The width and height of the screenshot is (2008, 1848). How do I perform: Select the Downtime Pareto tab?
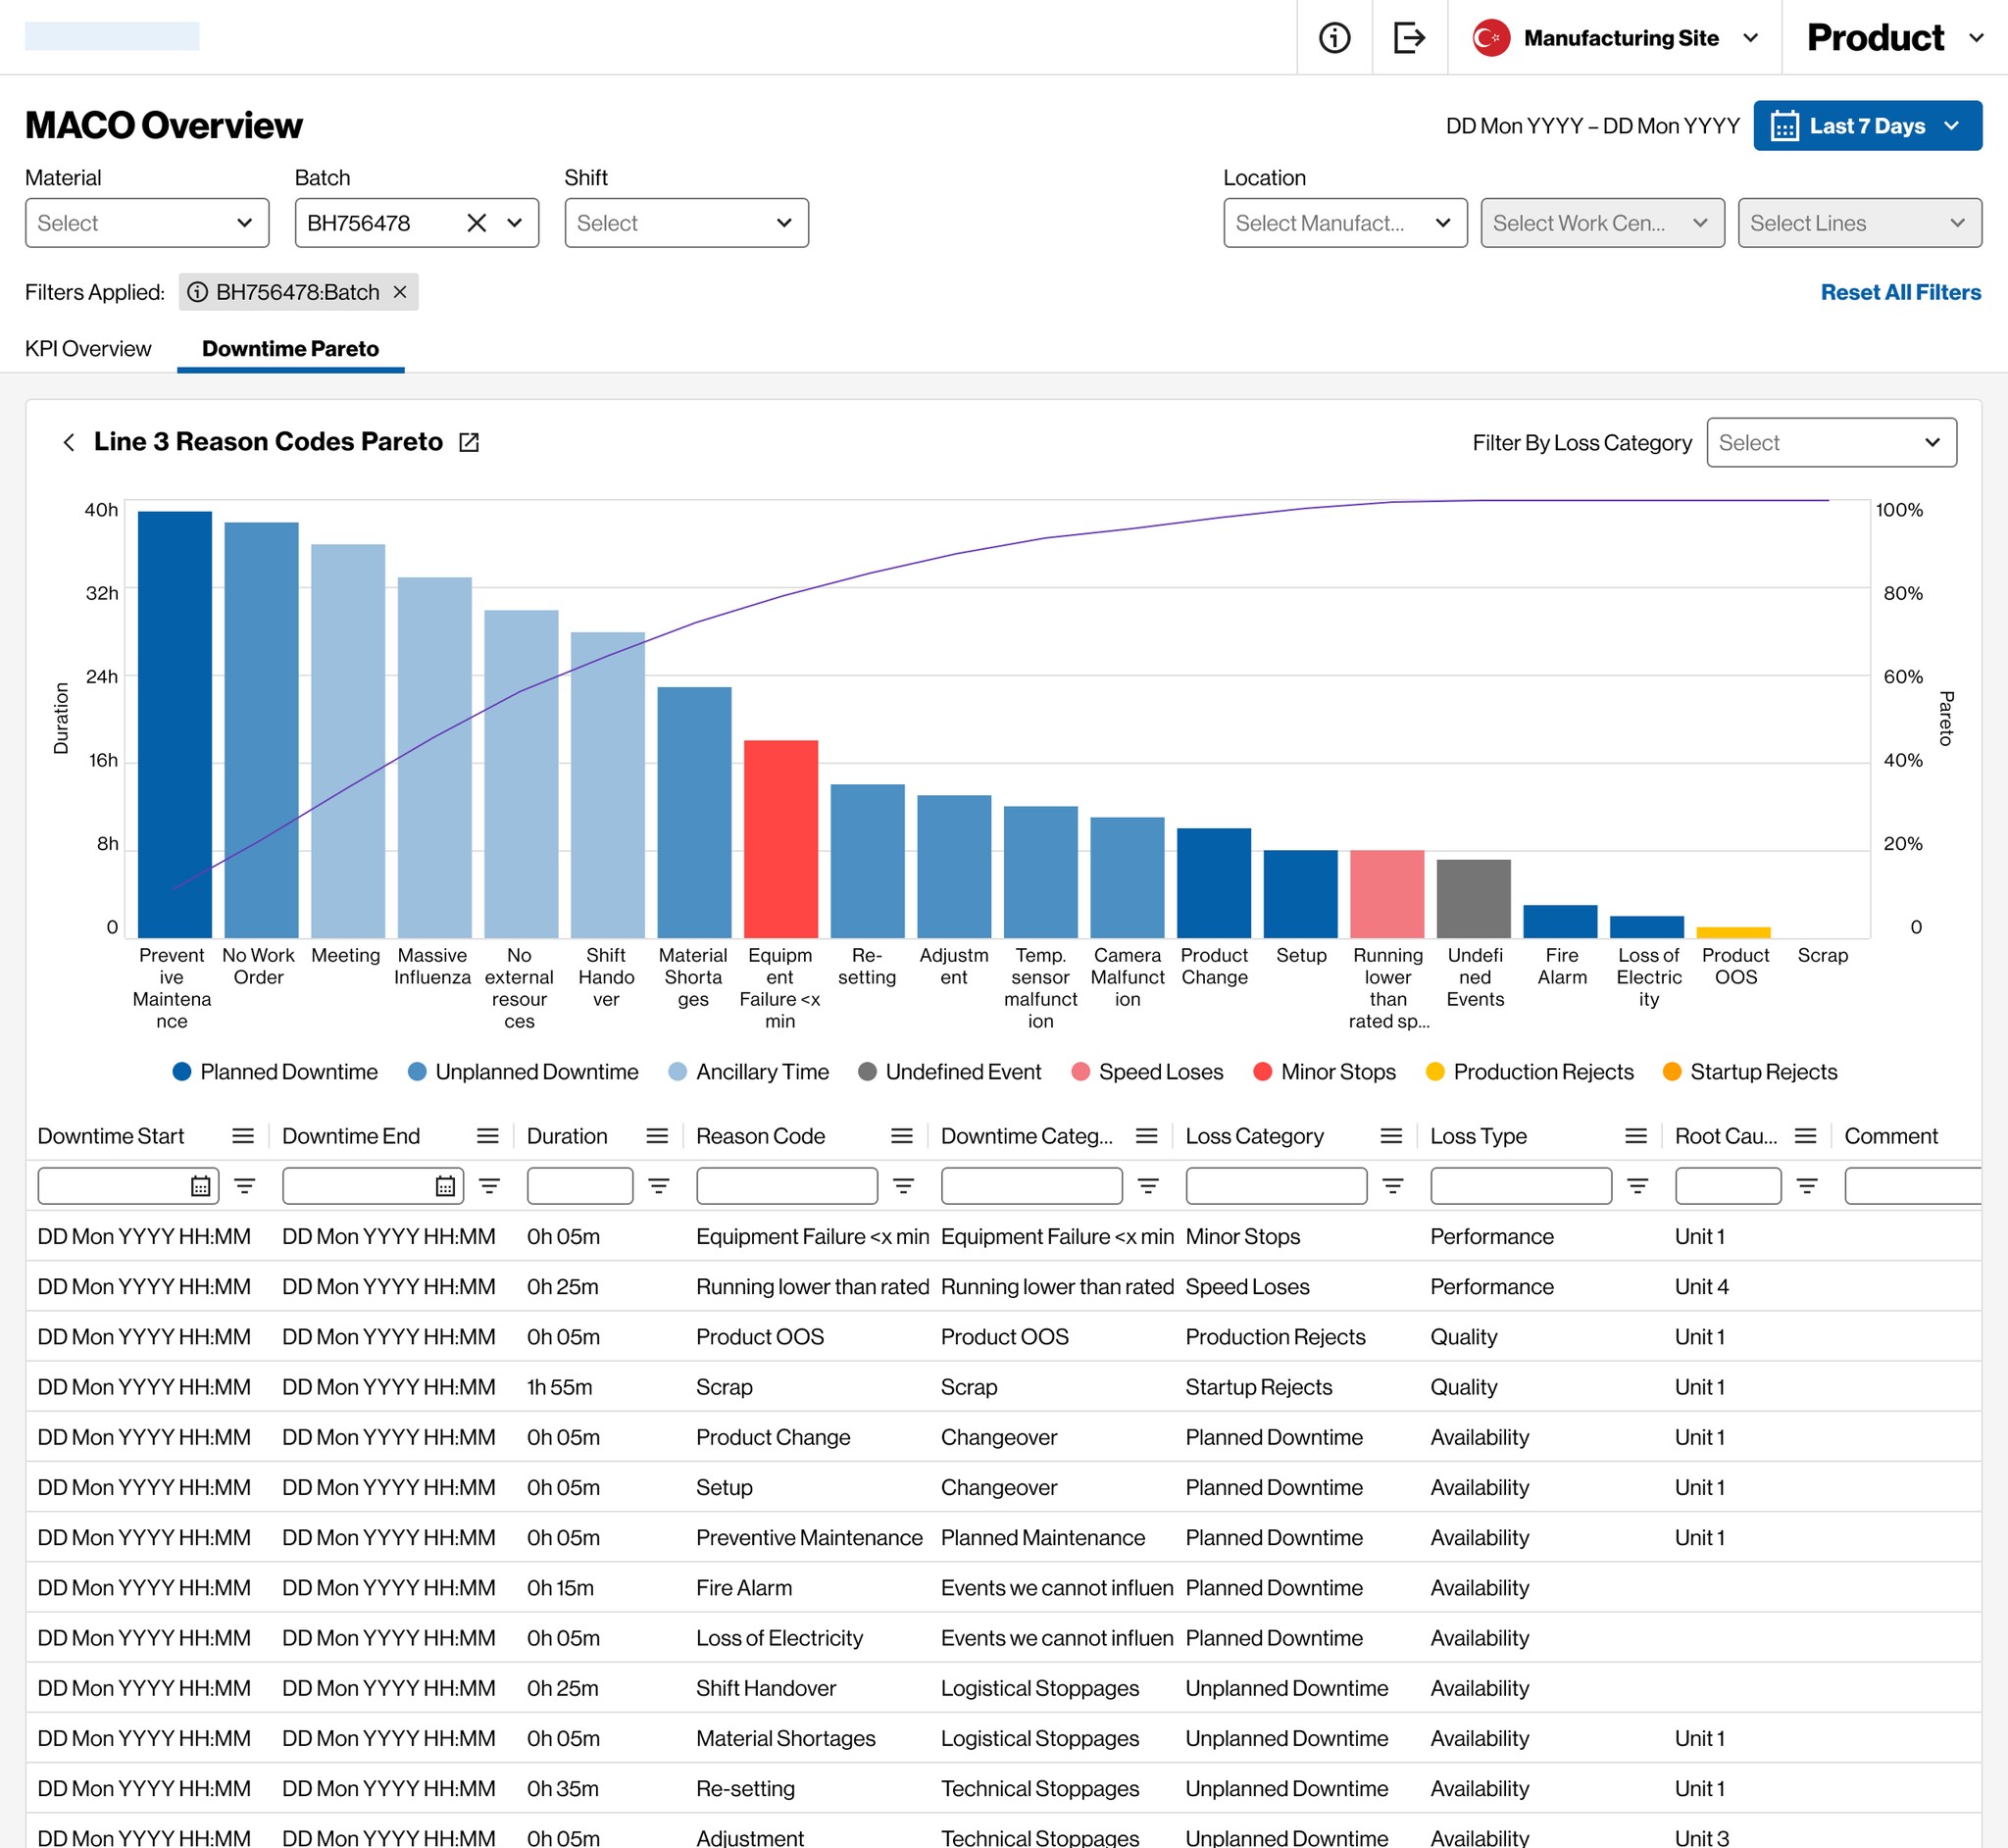point(290,349)
